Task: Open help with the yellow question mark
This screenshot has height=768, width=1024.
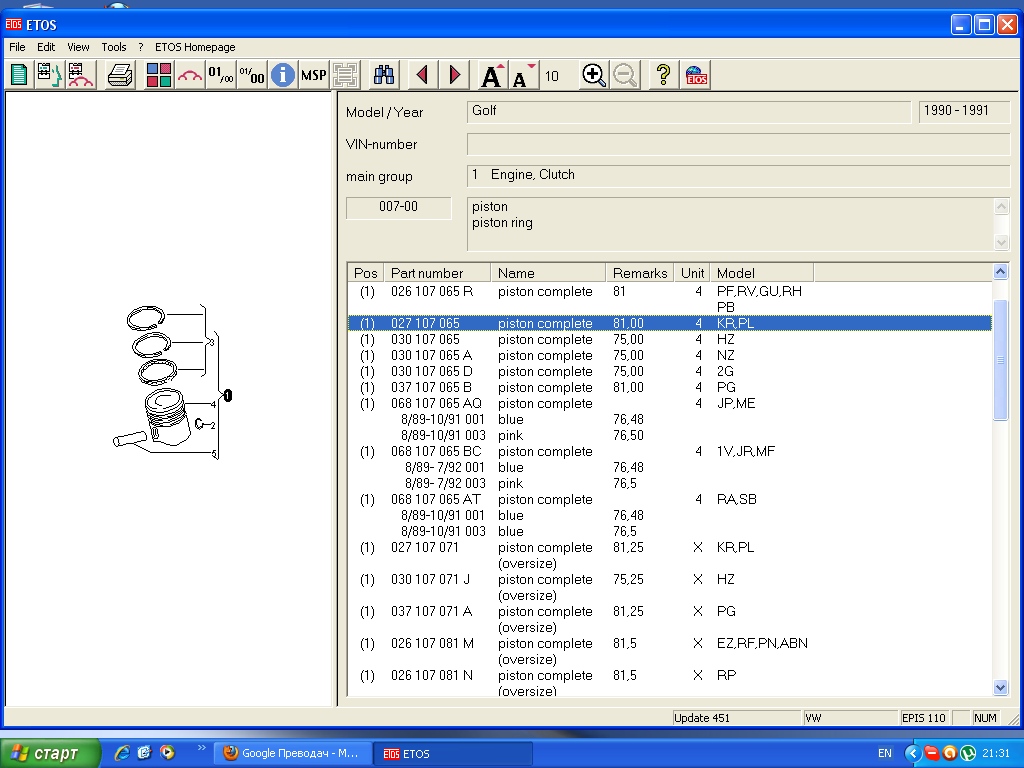Action: click(662, 75)
